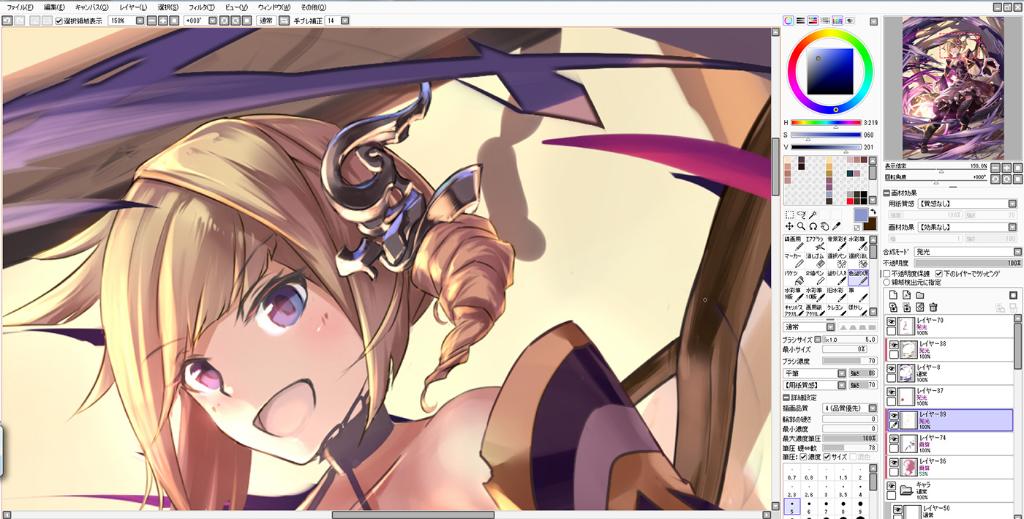Click the navigator preview thumbnail
1024x519 pixels.
pos(953,87)
